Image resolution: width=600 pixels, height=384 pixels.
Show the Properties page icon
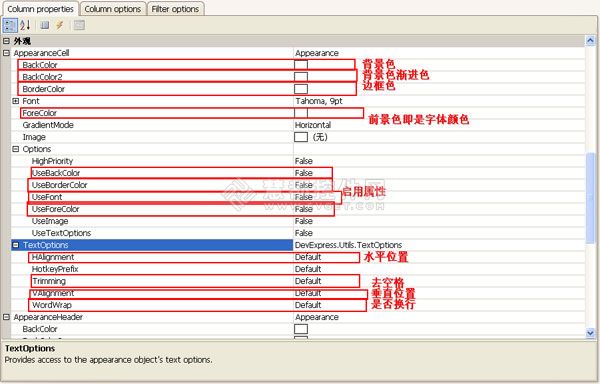pos(45,25)
